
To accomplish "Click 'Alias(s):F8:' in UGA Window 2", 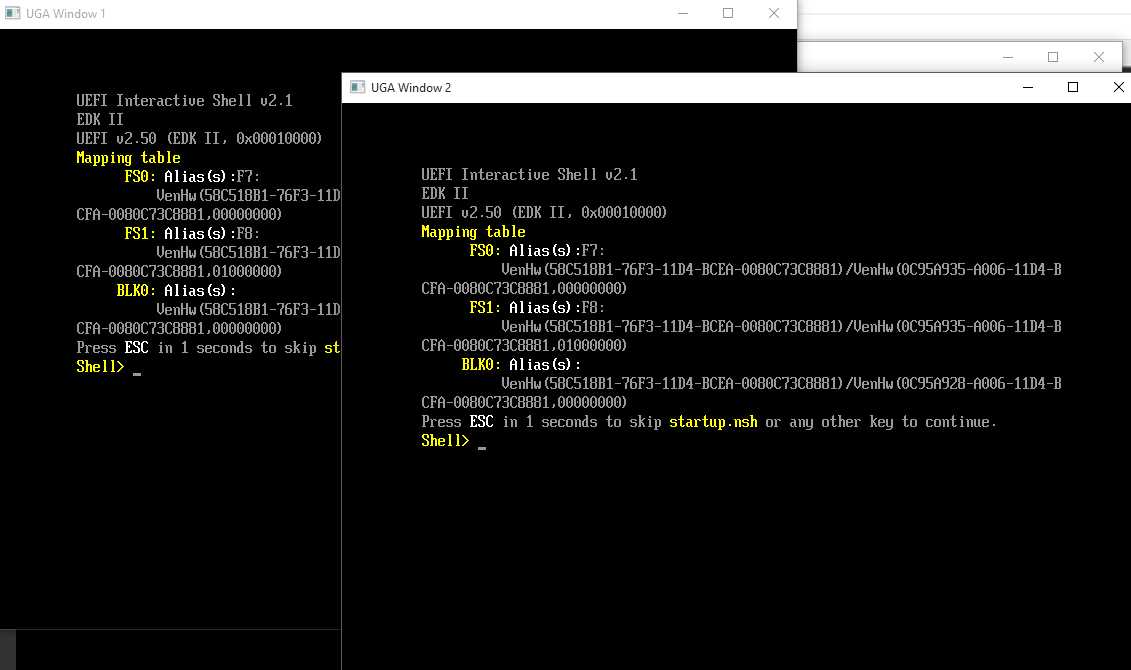I will 557,308.
